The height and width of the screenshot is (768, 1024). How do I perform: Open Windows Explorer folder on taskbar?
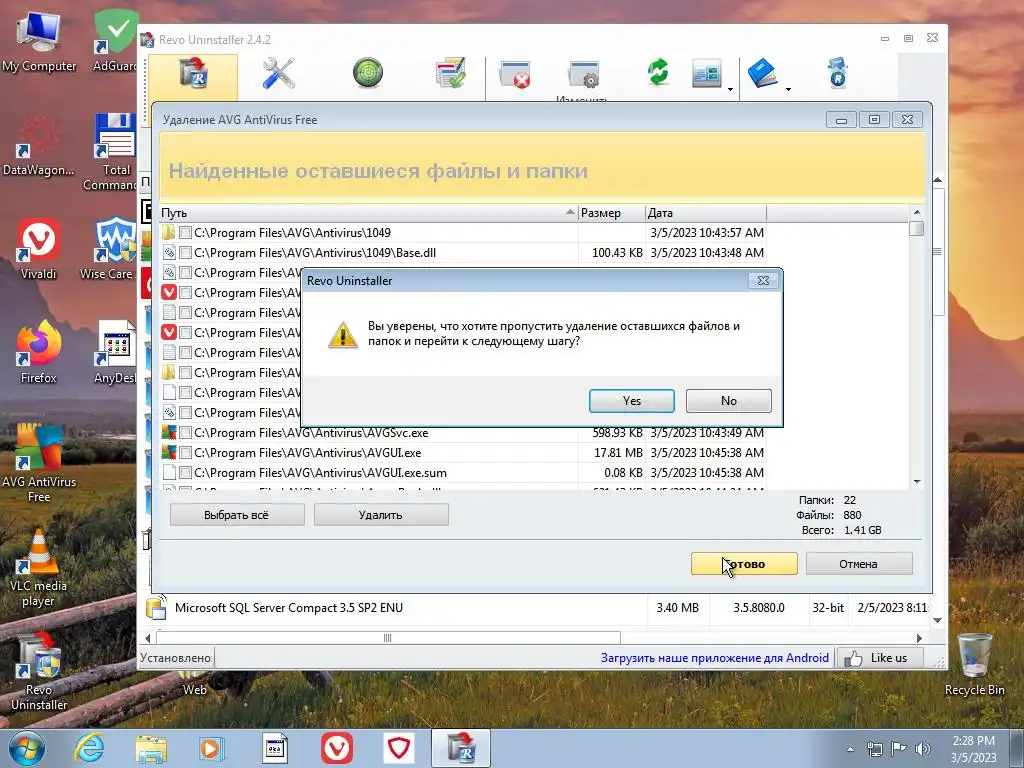(x=151, y=748)
